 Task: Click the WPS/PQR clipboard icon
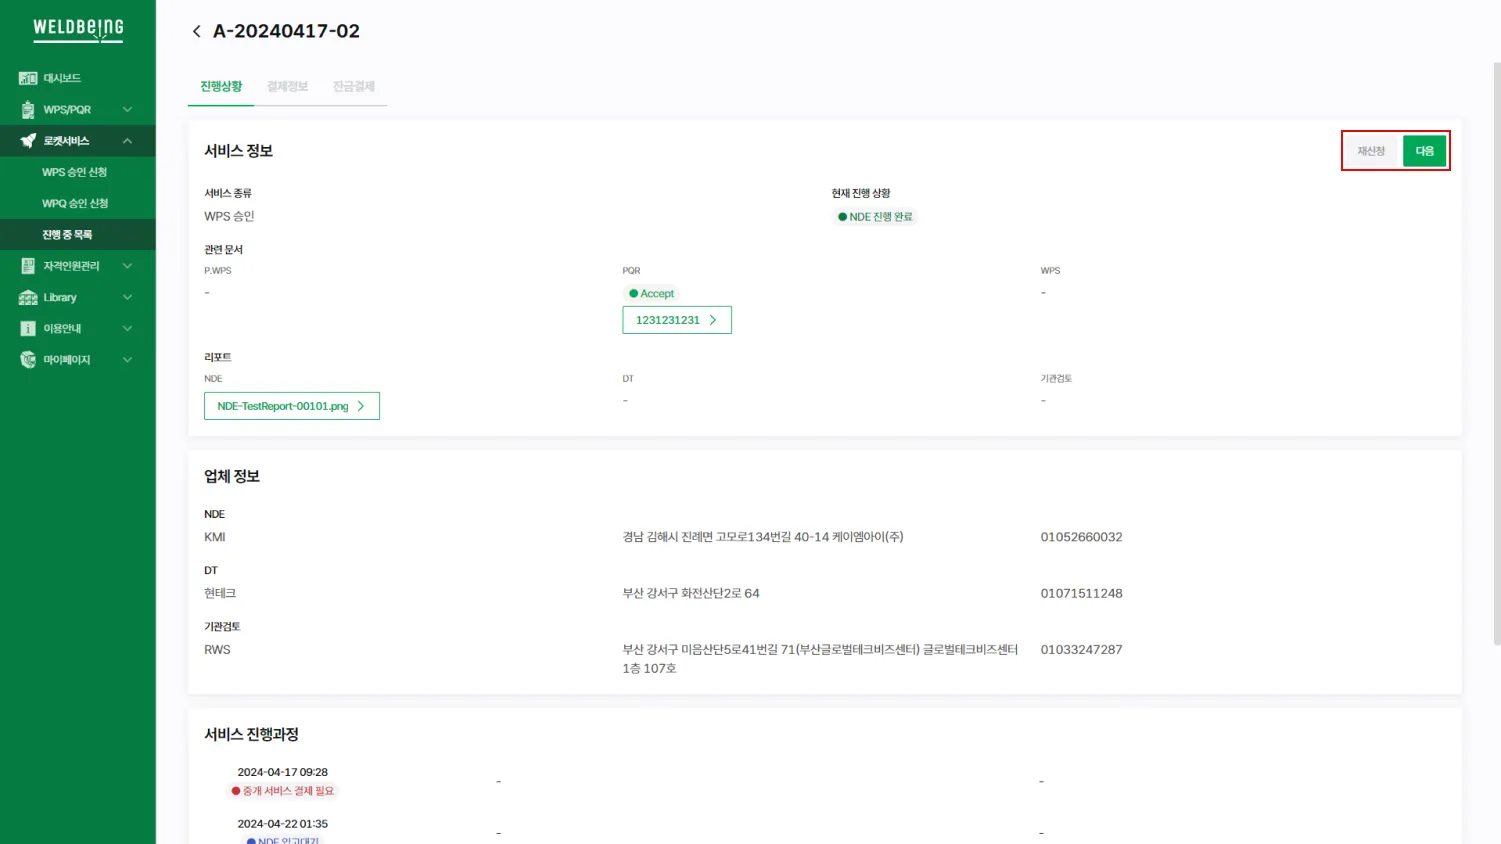[28, 110]
